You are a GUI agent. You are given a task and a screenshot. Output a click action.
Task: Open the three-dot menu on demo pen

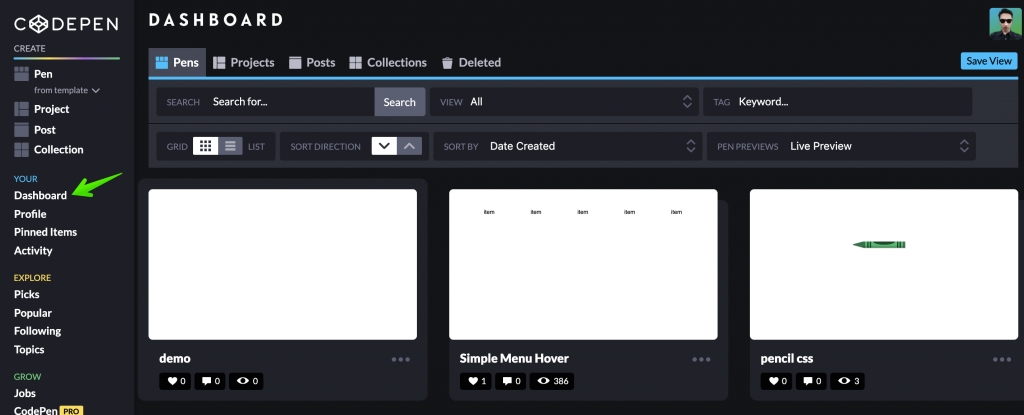[401, 359]
